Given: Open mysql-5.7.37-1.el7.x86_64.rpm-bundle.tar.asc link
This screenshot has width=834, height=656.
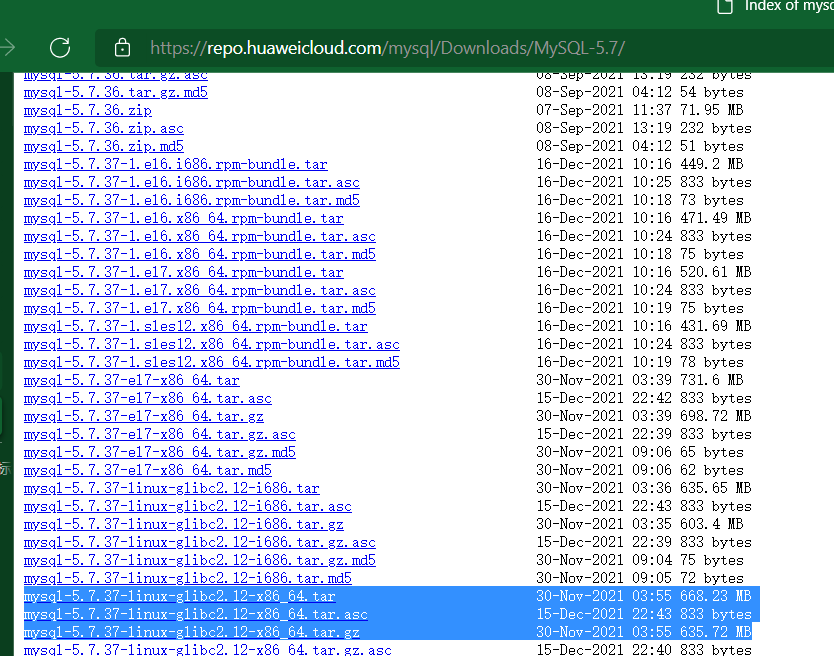Looking at the screenshot, I should click(x=199, y=290).
